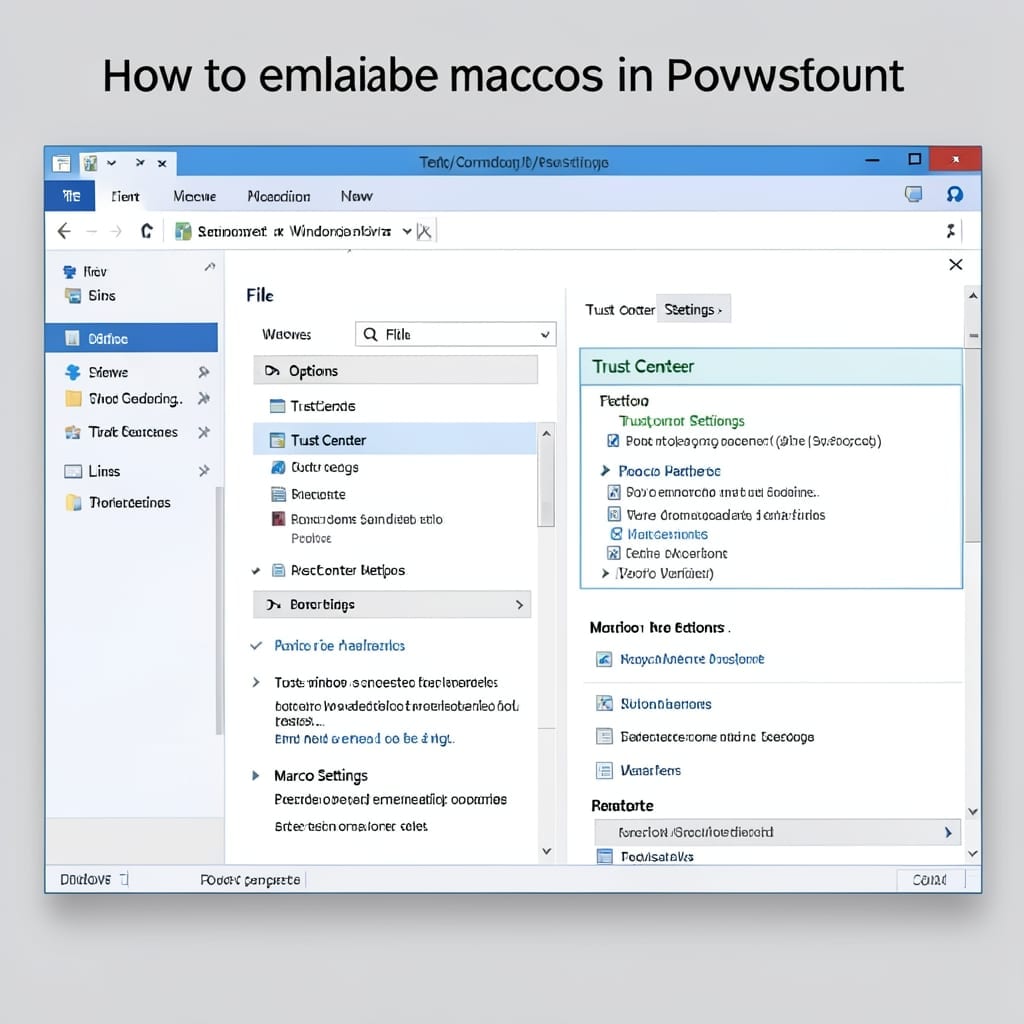Expand the Pcocio Parthebe section
This screenshot has width=1024, height=1024.
[605, 470]
